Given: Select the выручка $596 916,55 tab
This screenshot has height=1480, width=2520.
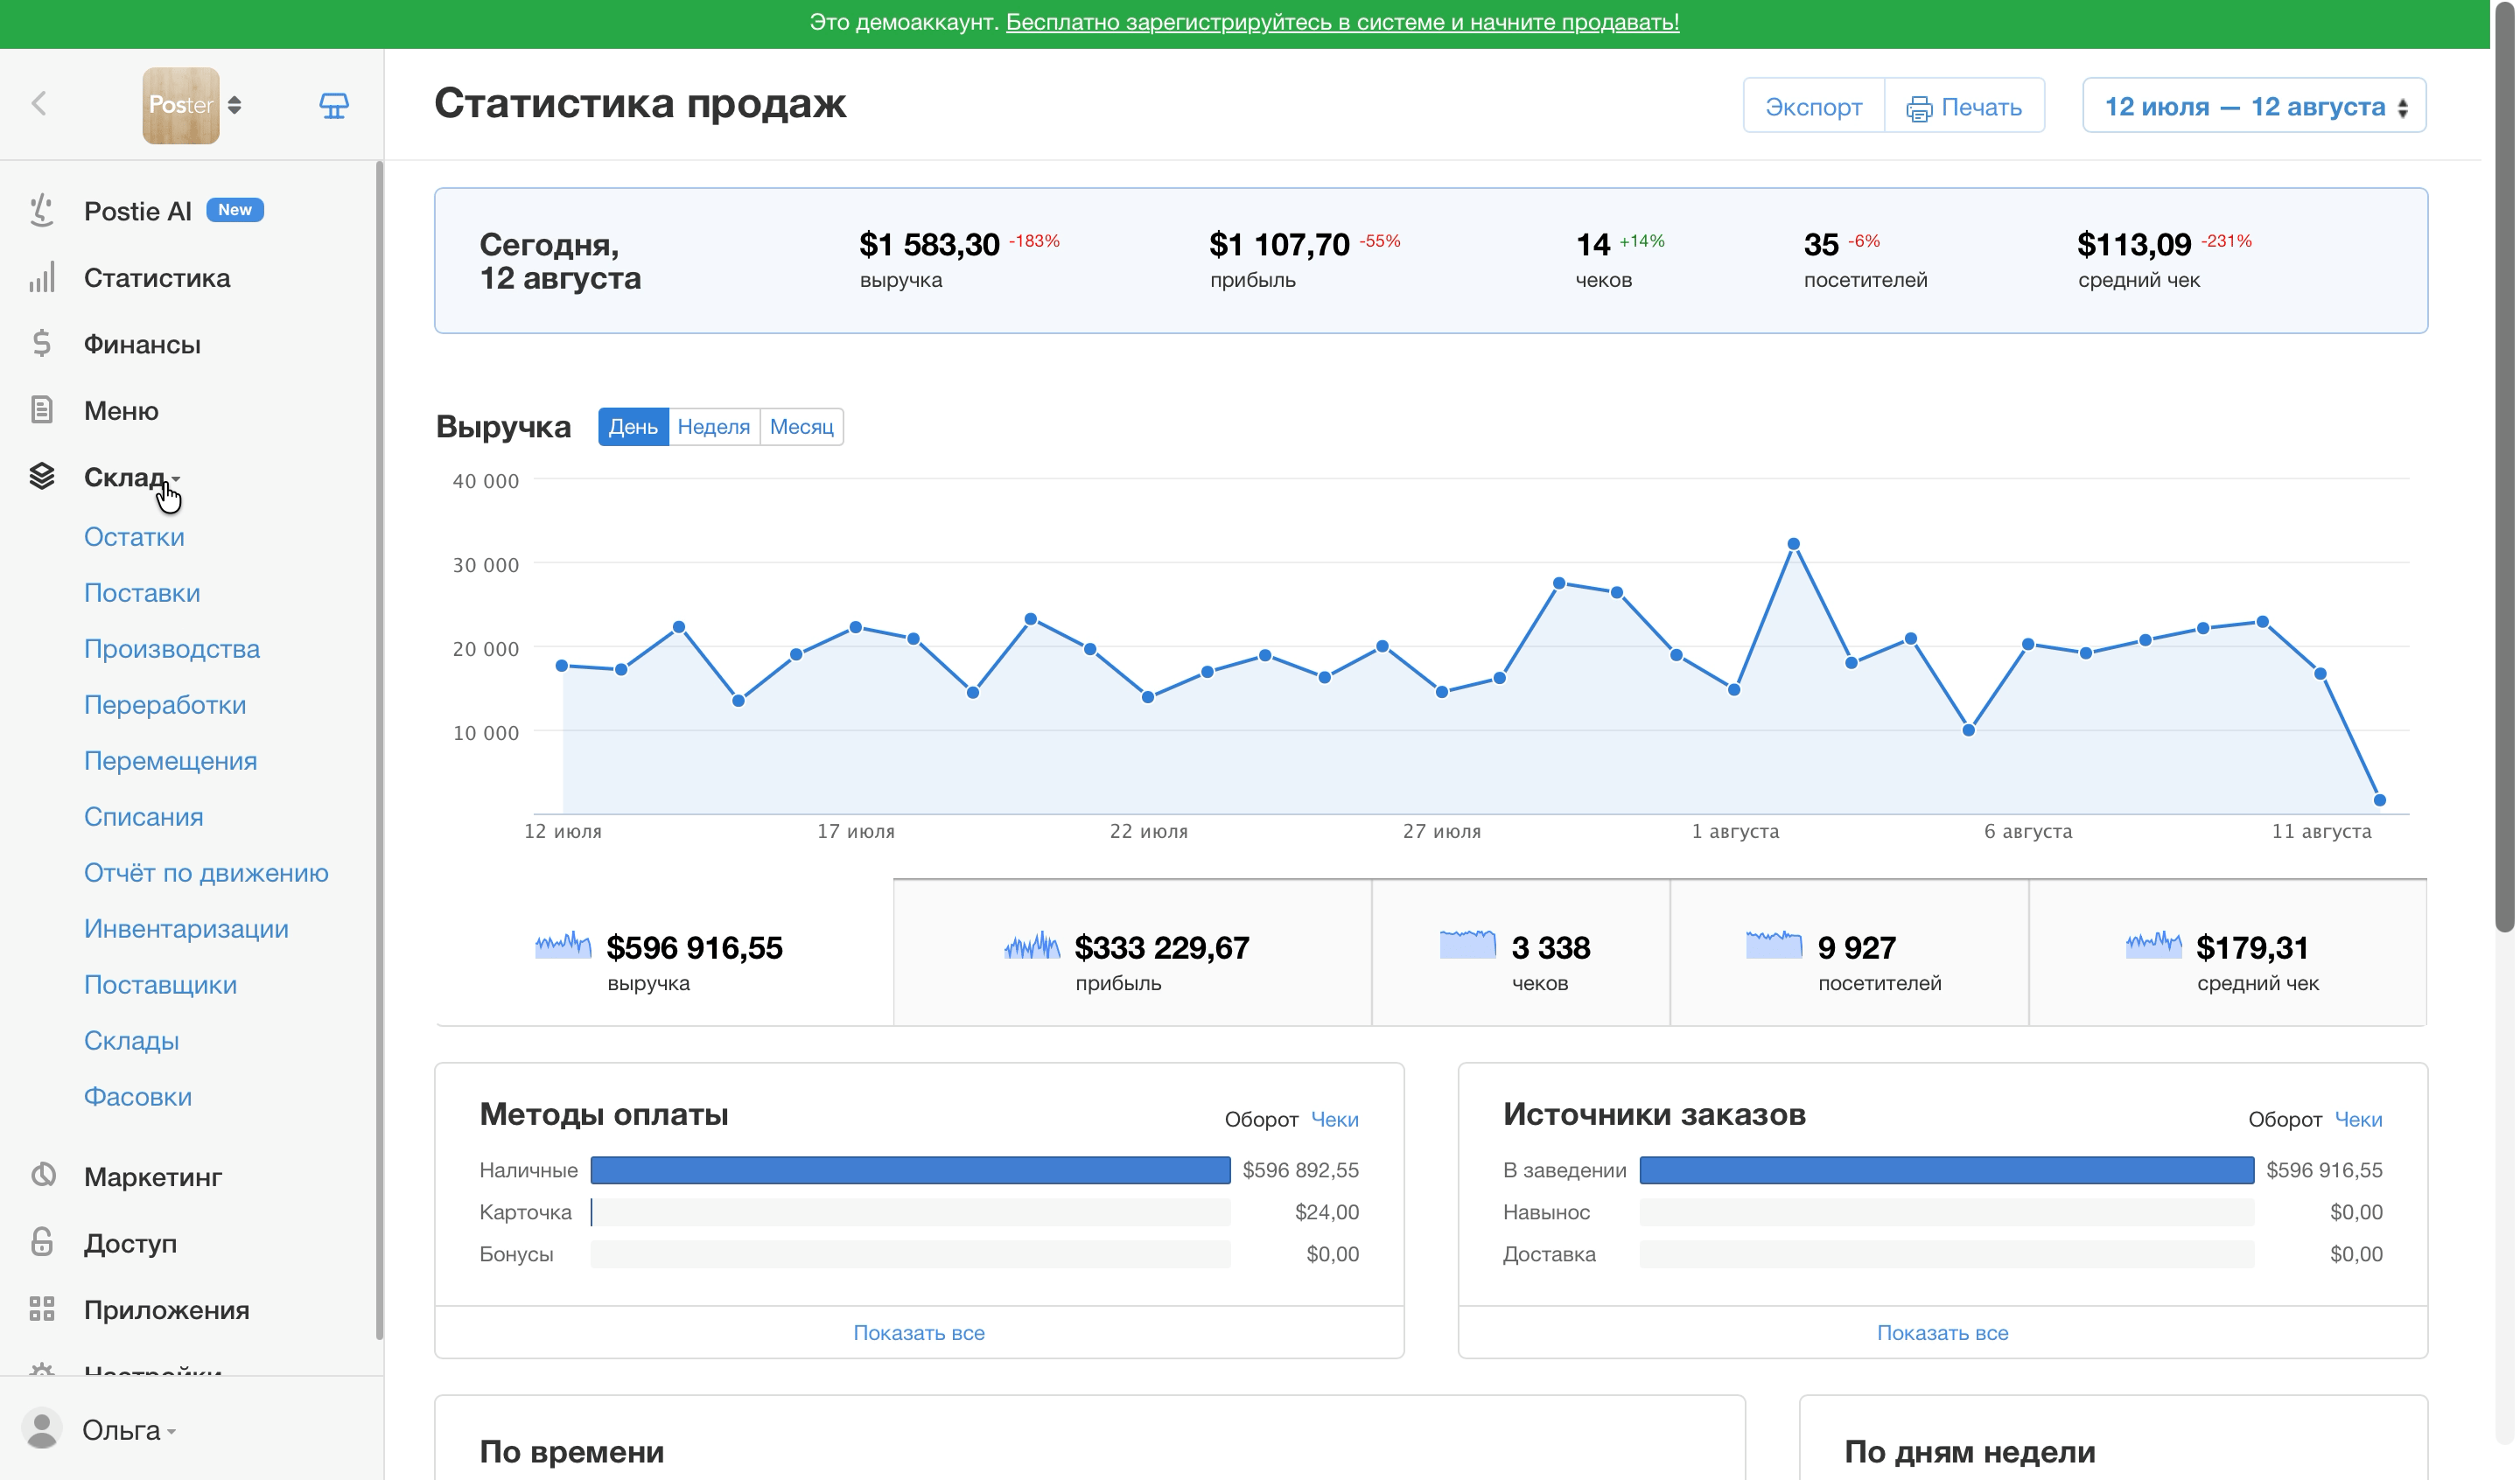Looking at the screenshot, I should click(x=665, y=953).
